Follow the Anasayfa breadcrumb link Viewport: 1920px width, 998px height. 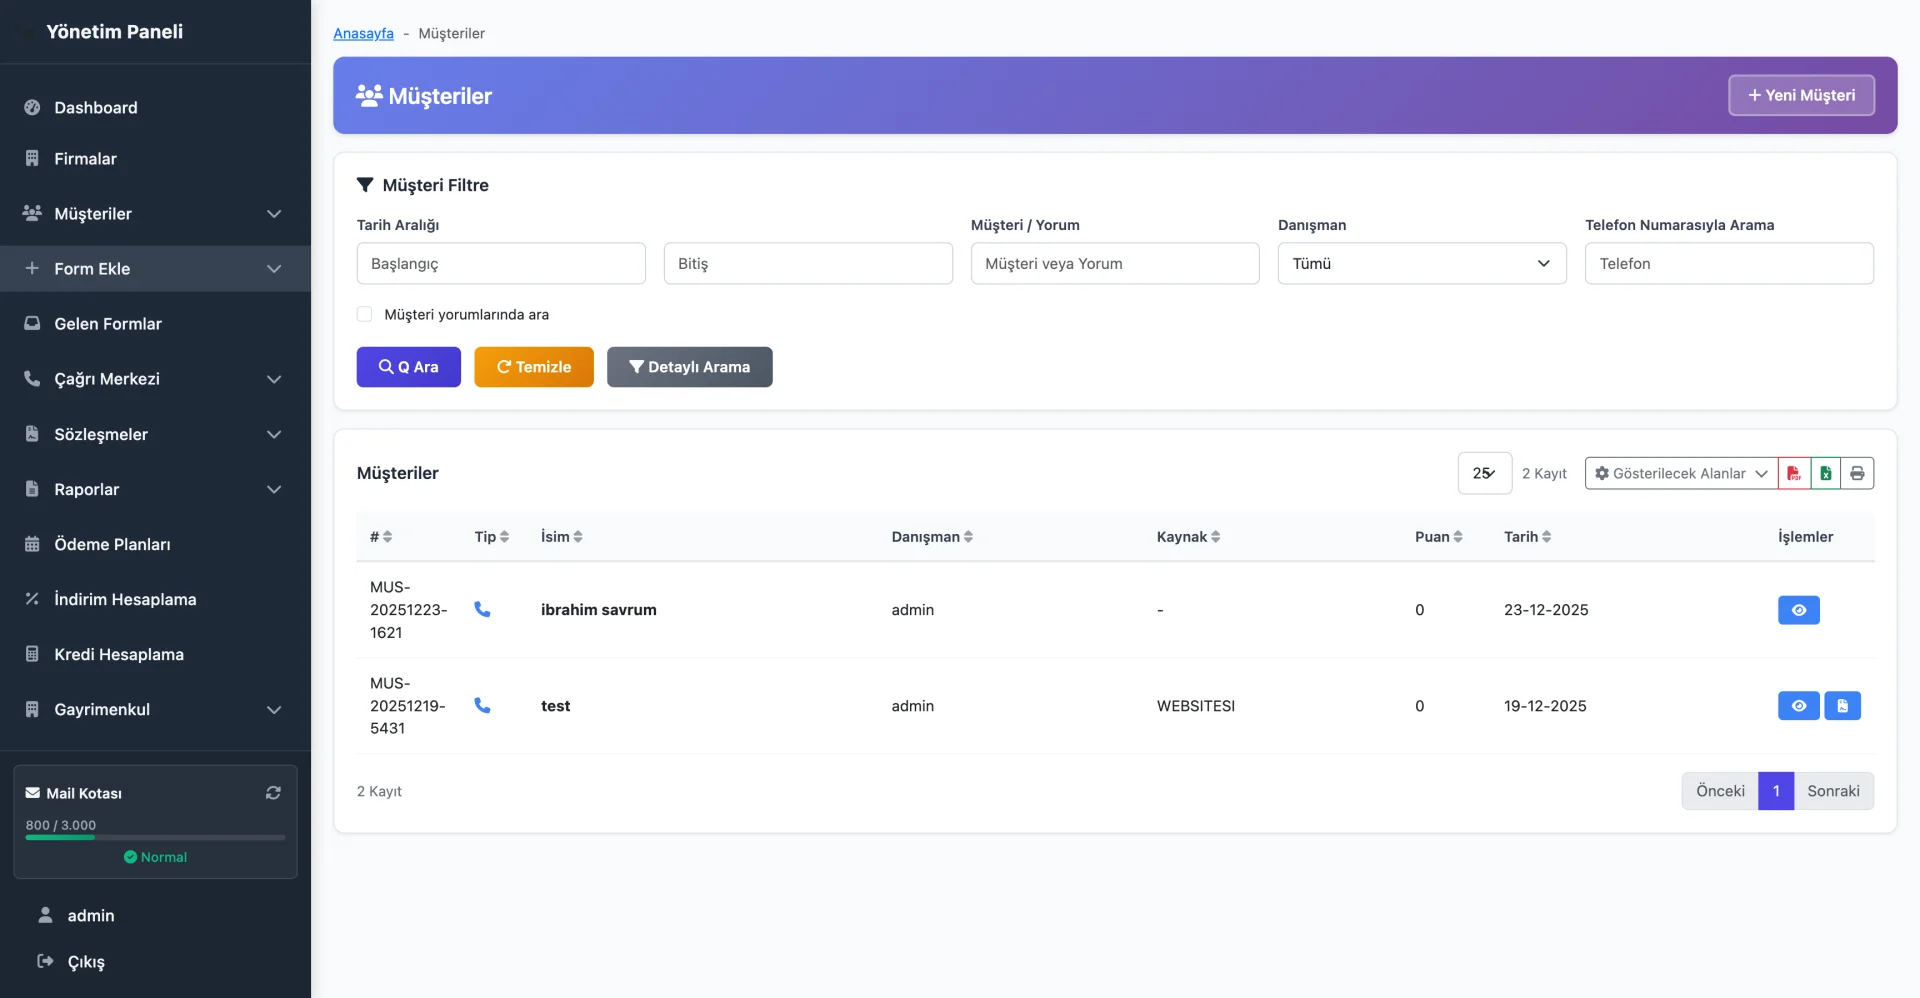(363, 33)
